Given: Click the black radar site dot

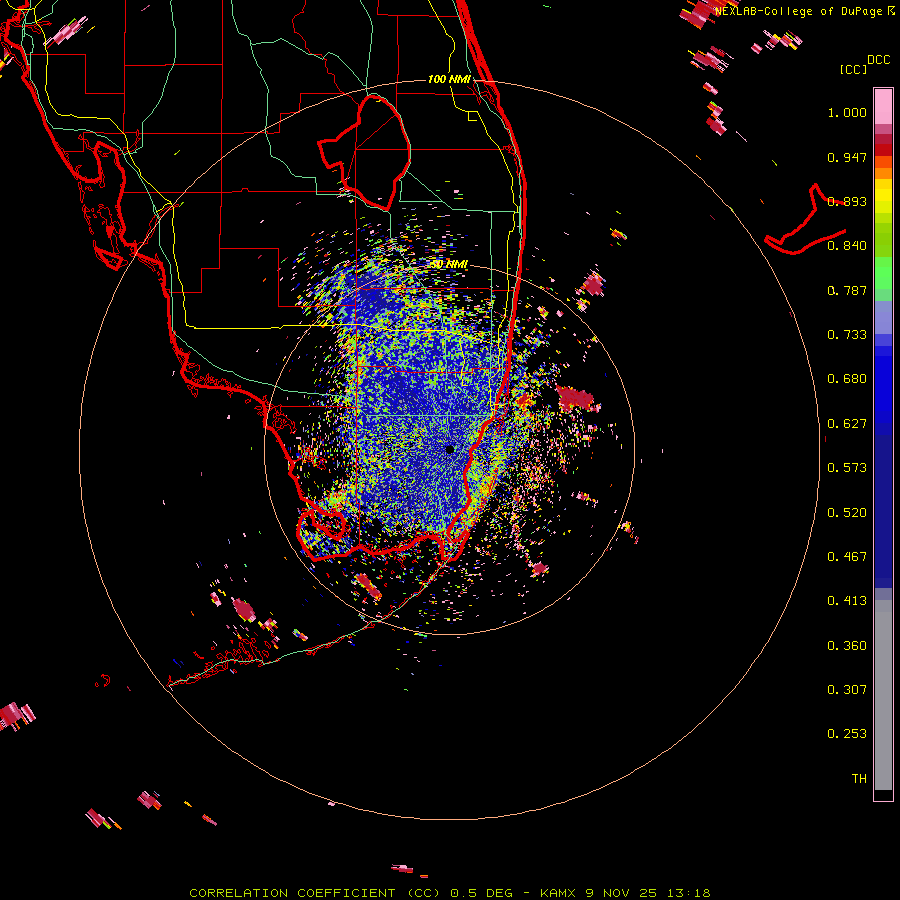Looking at the screenshot, I should pyautogui.click(x=449, y=449).
